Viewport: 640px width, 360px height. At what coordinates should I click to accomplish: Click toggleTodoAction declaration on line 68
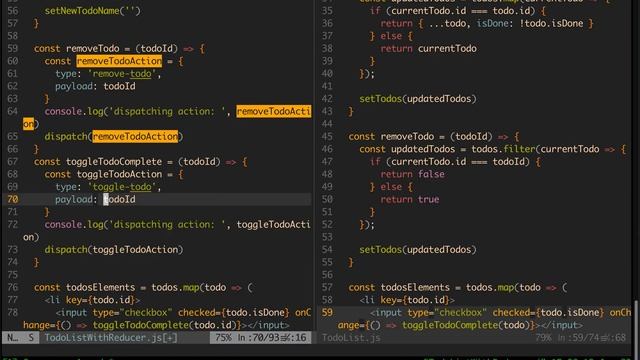119,174
